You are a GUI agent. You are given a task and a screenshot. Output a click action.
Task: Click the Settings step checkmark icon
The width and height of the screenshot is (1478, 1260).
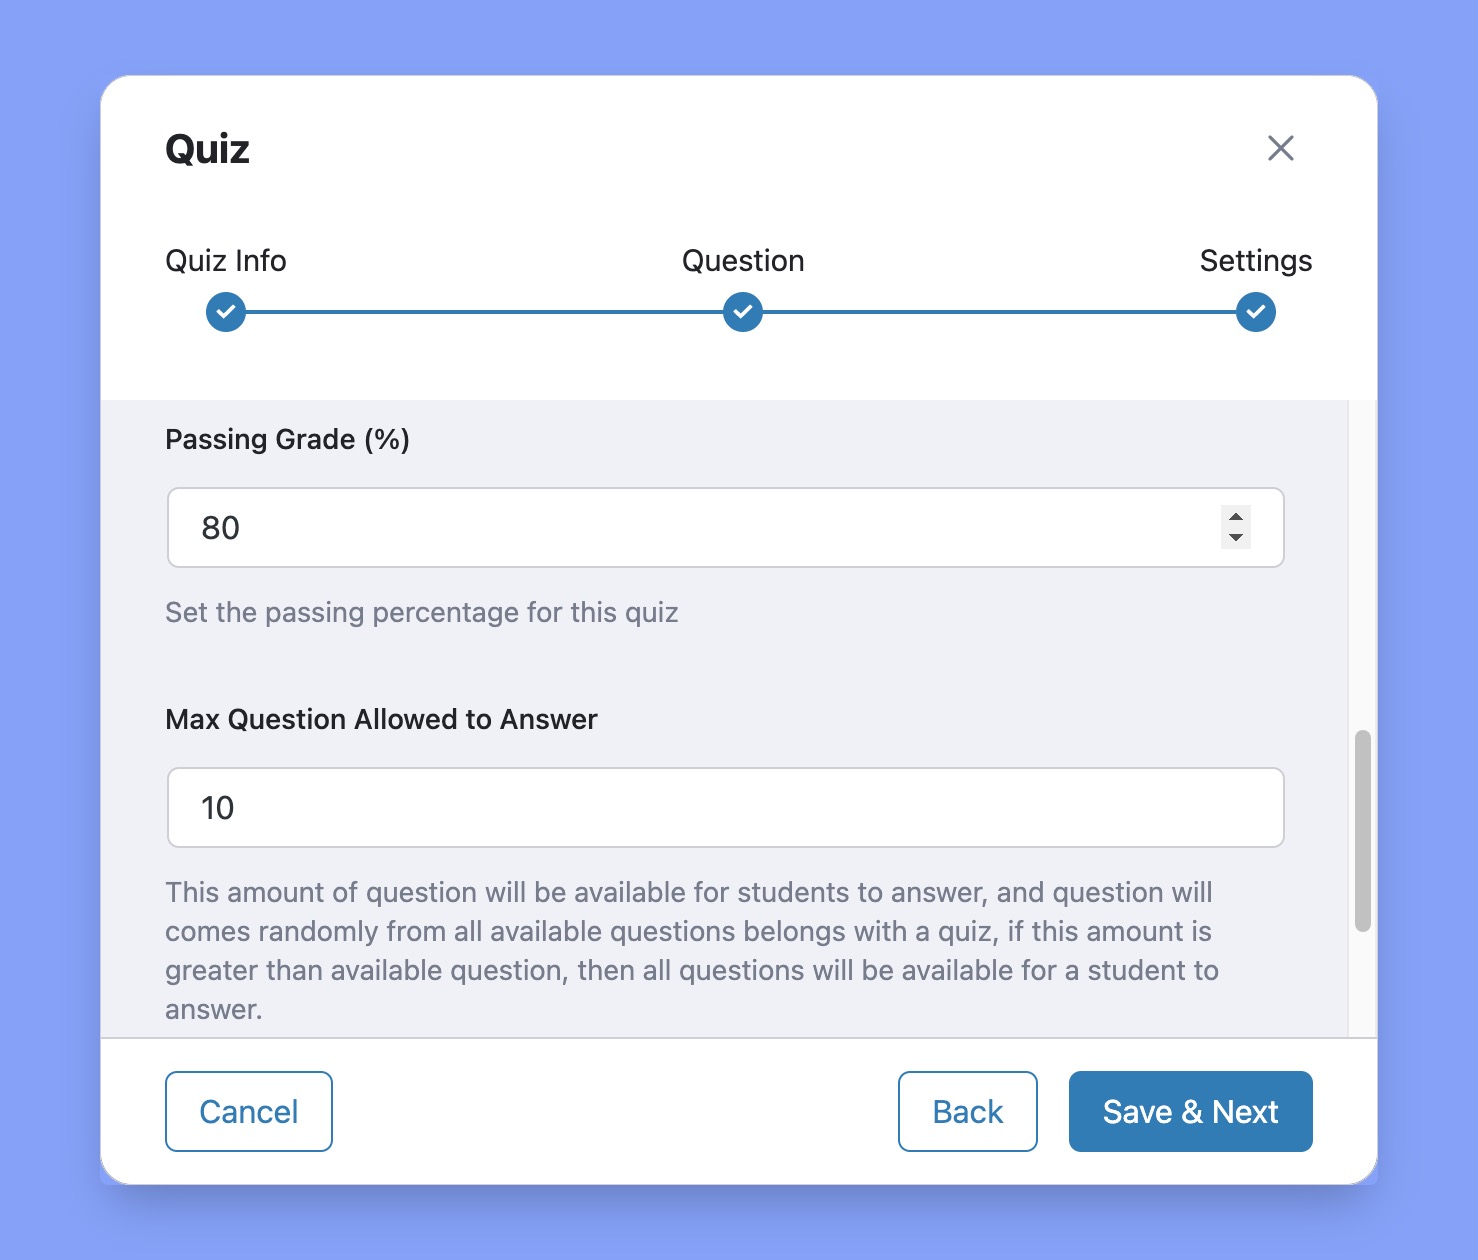(x=1255, y=312)
